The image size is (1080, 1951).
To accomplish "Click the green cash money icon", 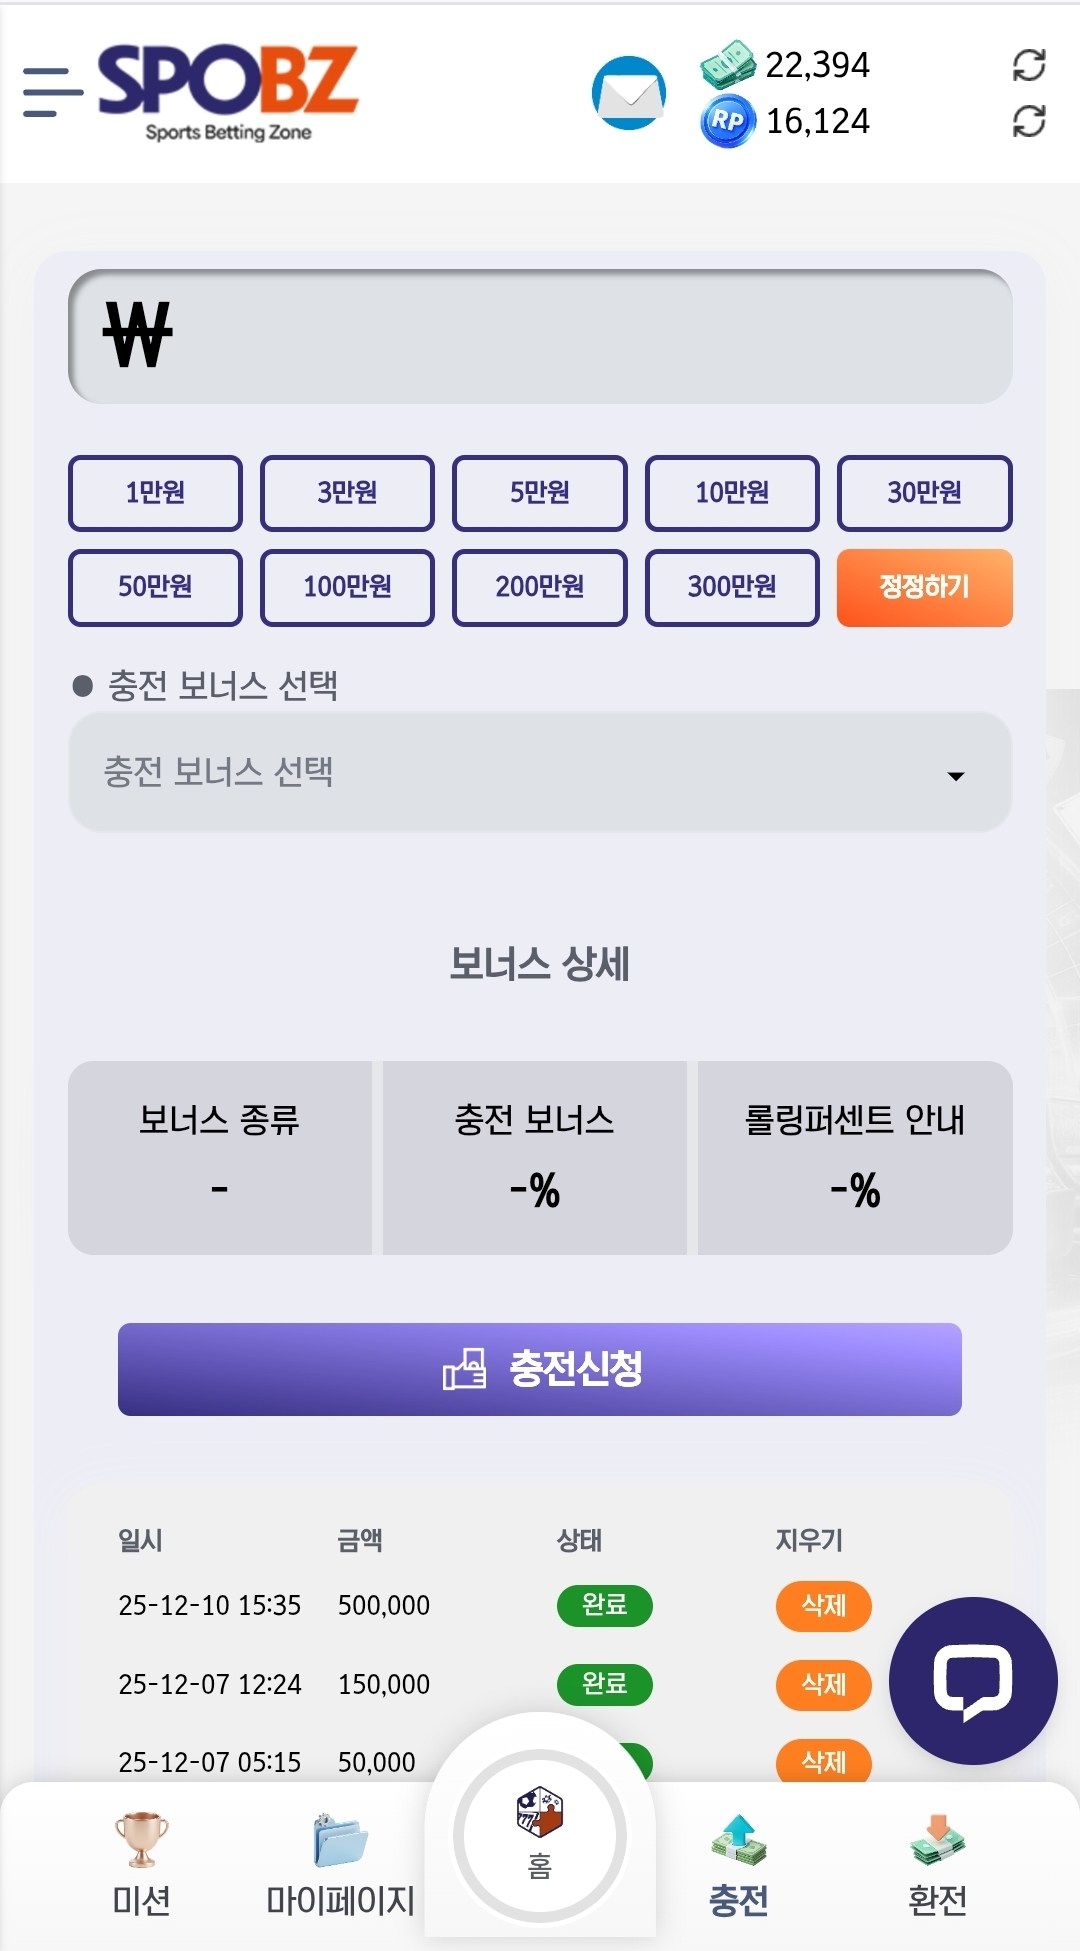I will point(727,65).
